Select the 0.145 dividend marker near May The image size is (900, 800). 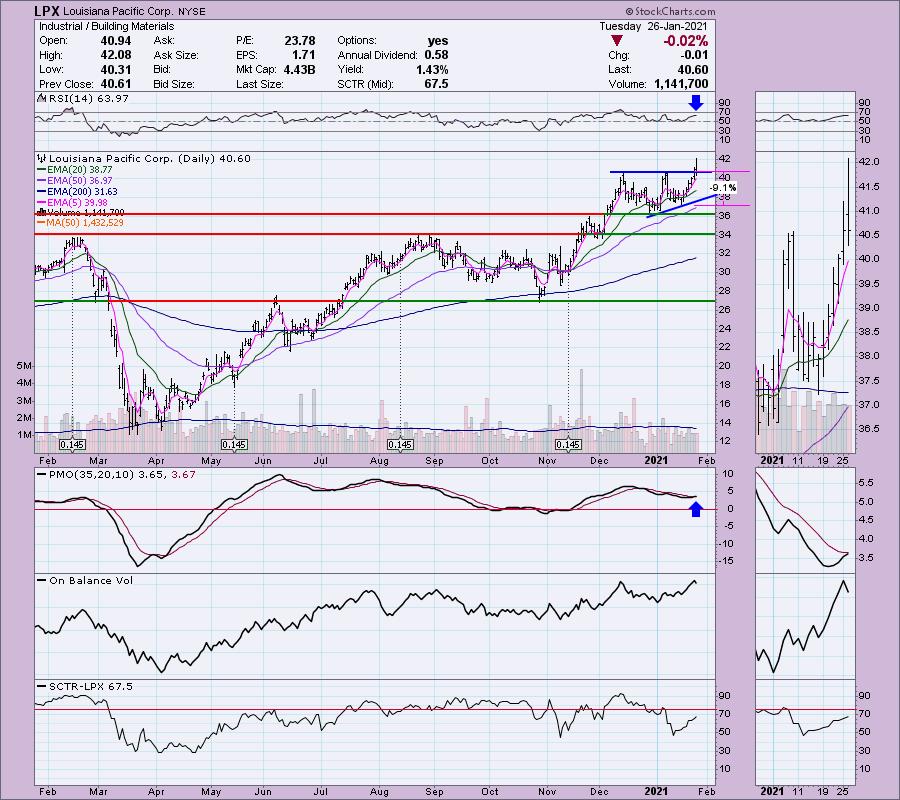(234, 445)
